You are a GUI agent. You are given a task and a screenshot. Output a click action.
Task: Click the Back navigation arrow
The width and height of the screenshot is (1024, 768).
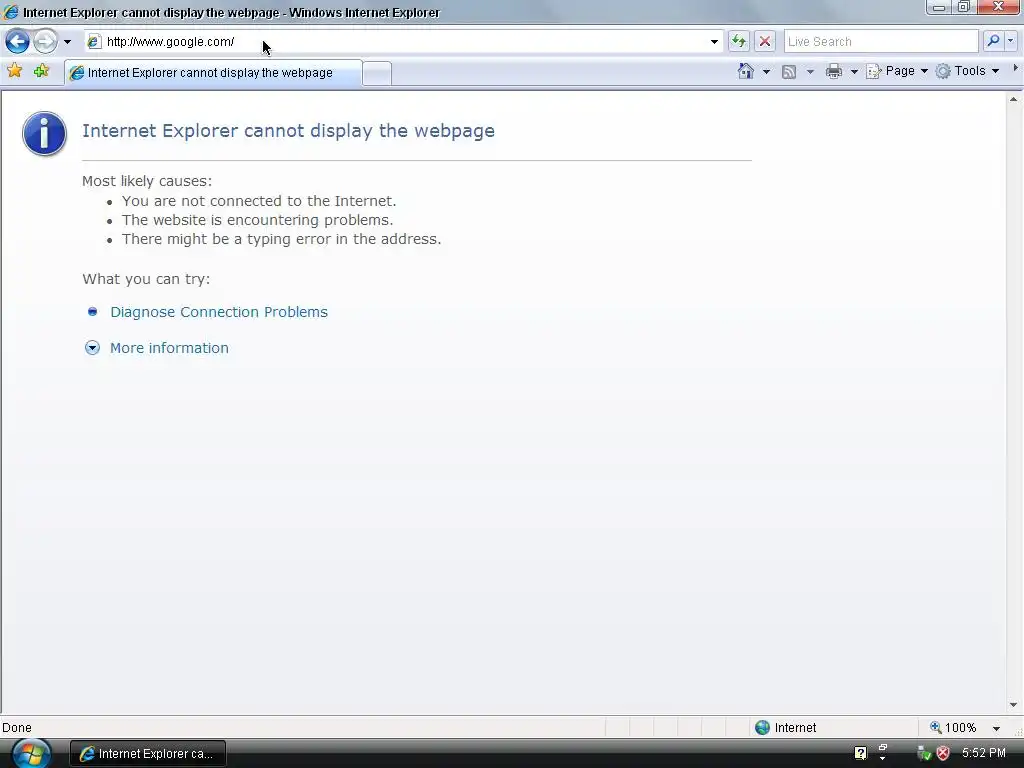(x=18, y=42)
